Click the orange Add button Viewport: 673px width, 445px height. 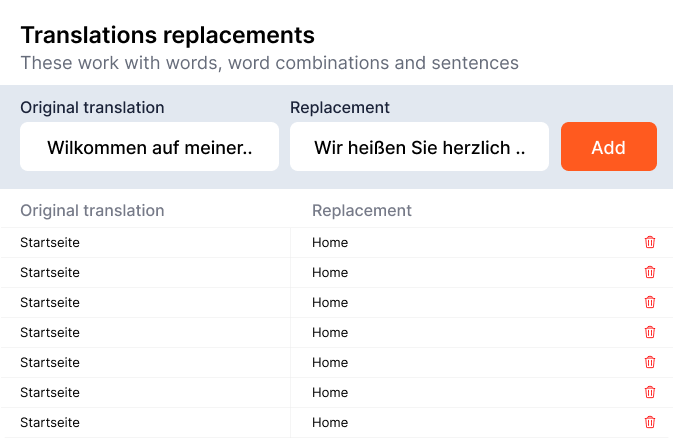pyautogui.click(x=609, y=147)
